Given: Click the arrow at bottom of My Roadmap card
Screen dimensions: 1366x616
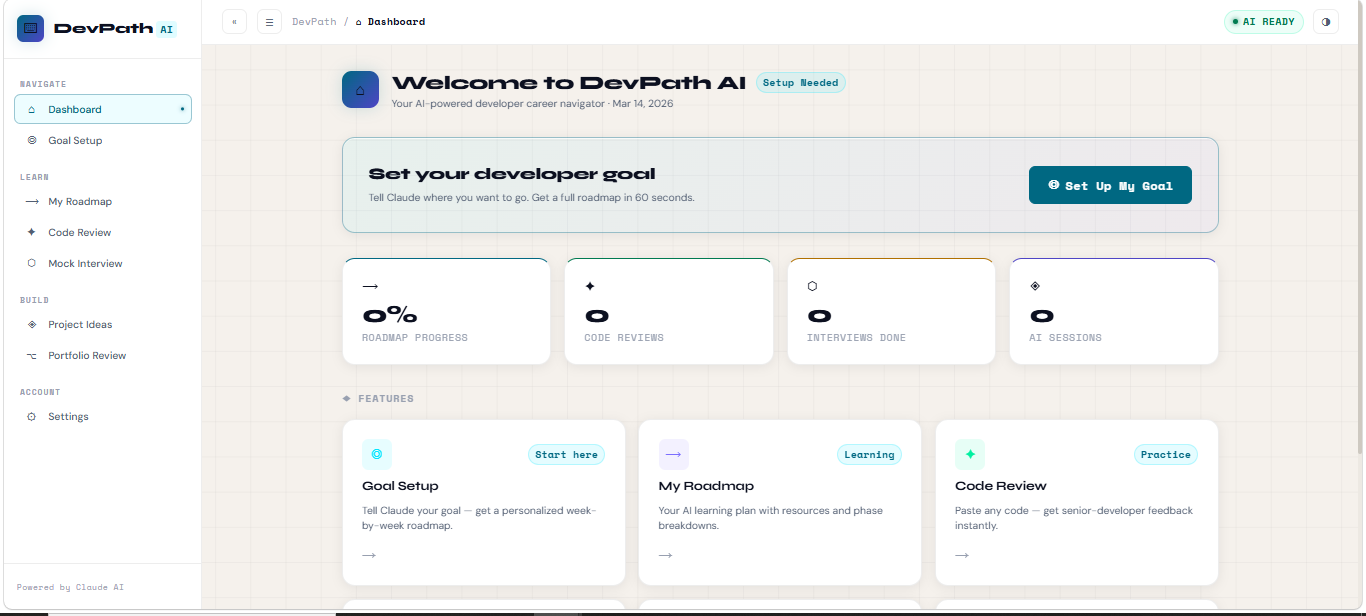Looking at the screenshot, I should tap(666, 555).
